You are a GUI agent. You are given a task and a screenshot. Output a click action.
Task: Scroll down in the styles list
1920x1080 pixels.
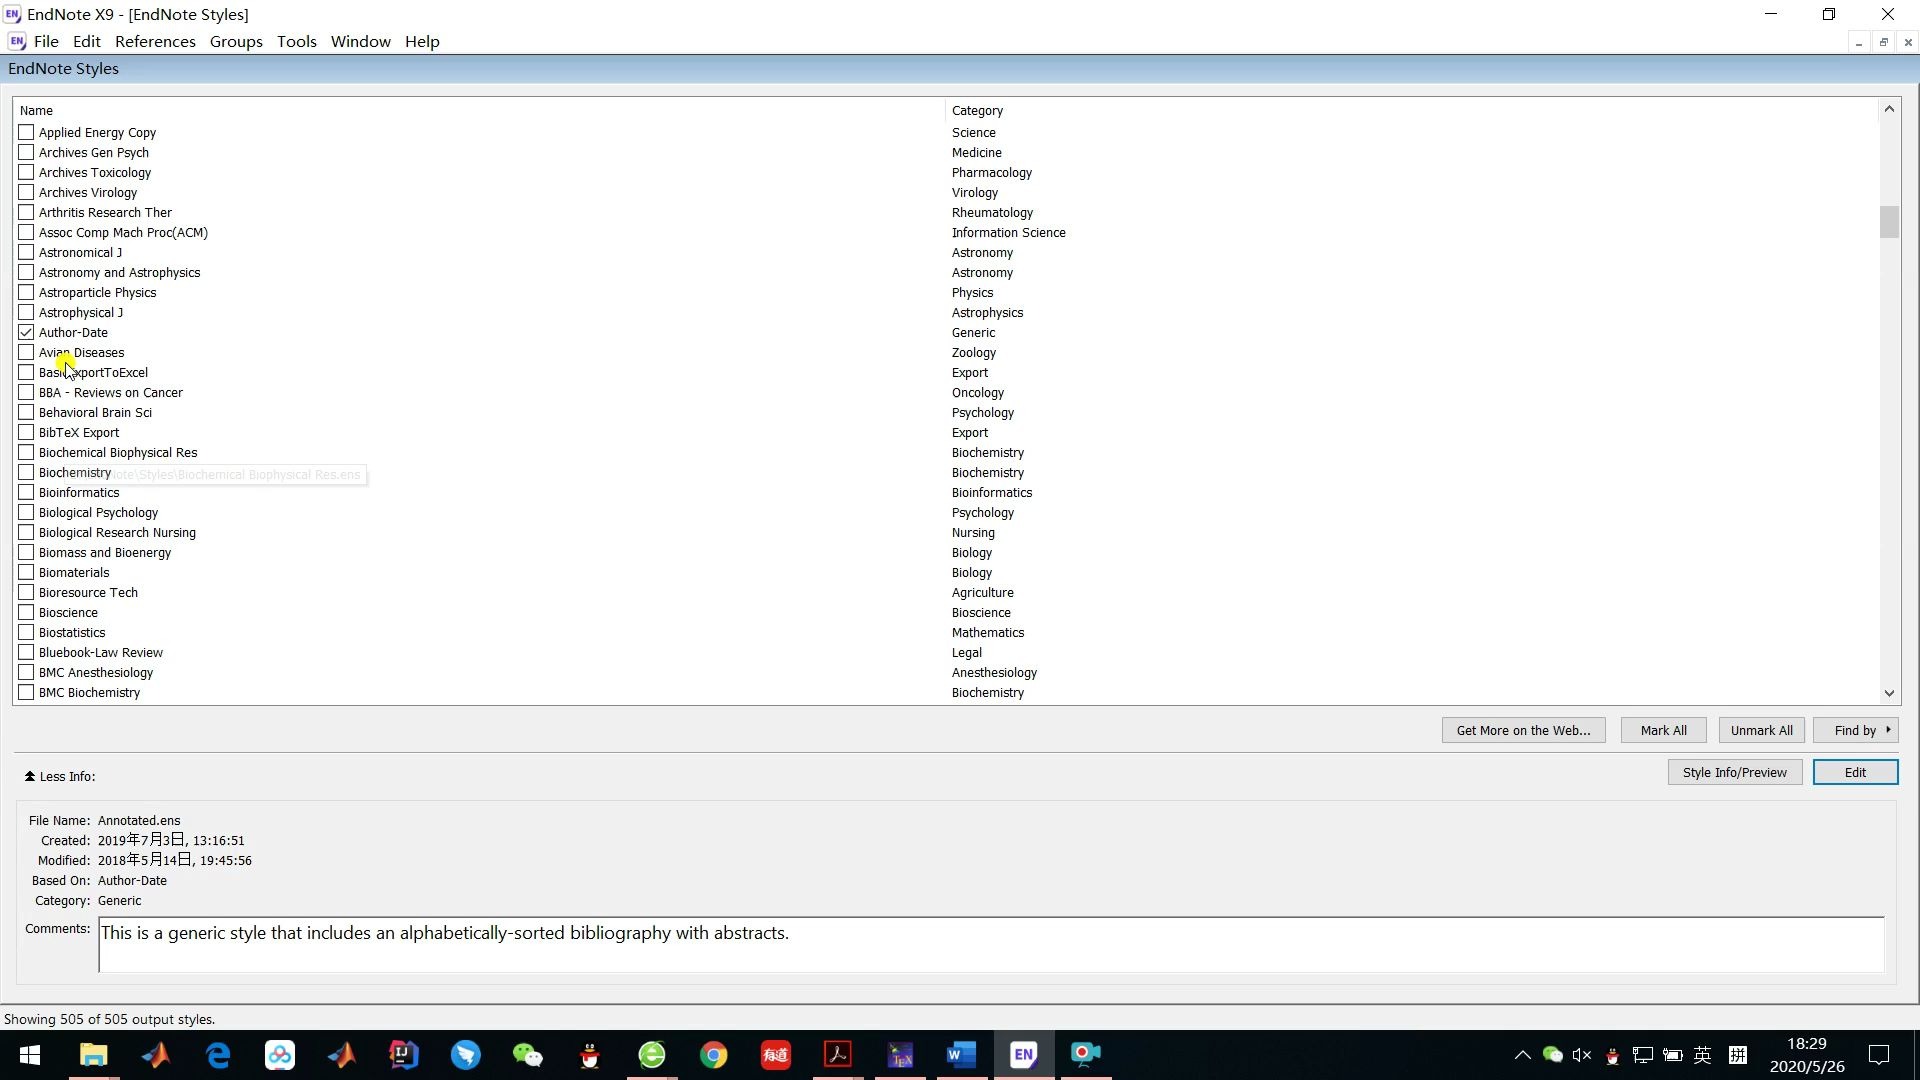pos(1891,694)
